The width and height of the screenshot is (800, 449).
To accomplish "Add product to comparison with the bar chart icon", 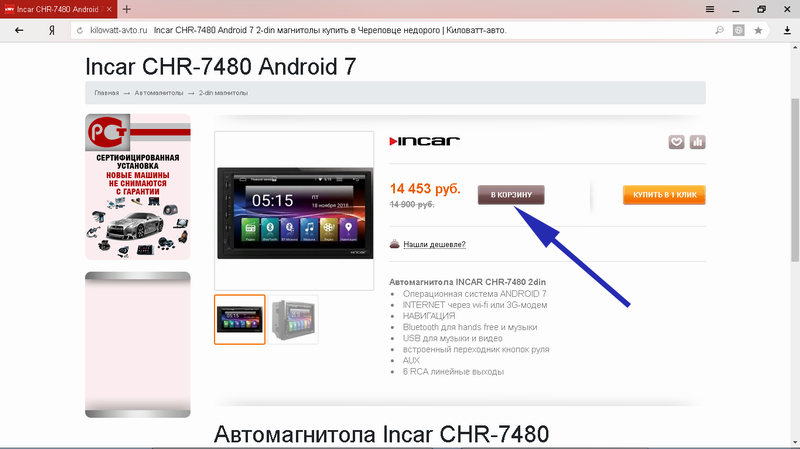I will click(x=697, y=142).
